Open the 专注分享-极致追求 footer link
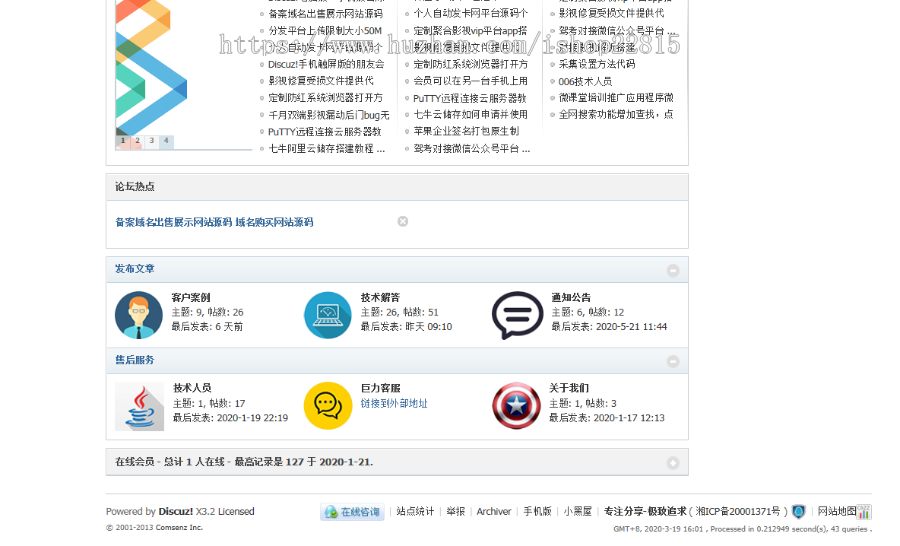 645,511
